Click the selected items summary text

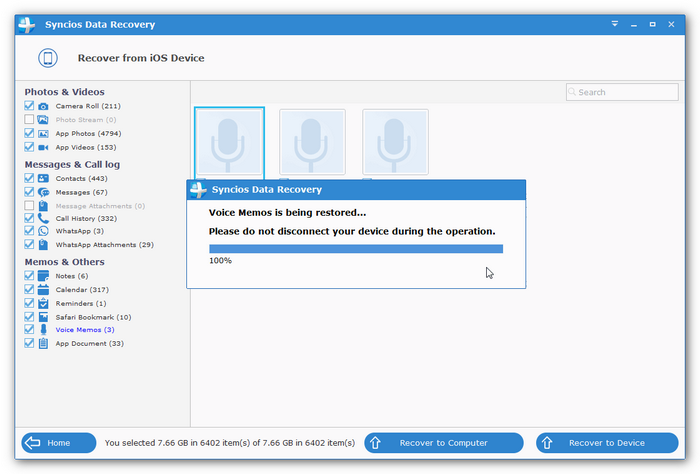[230, 443]
